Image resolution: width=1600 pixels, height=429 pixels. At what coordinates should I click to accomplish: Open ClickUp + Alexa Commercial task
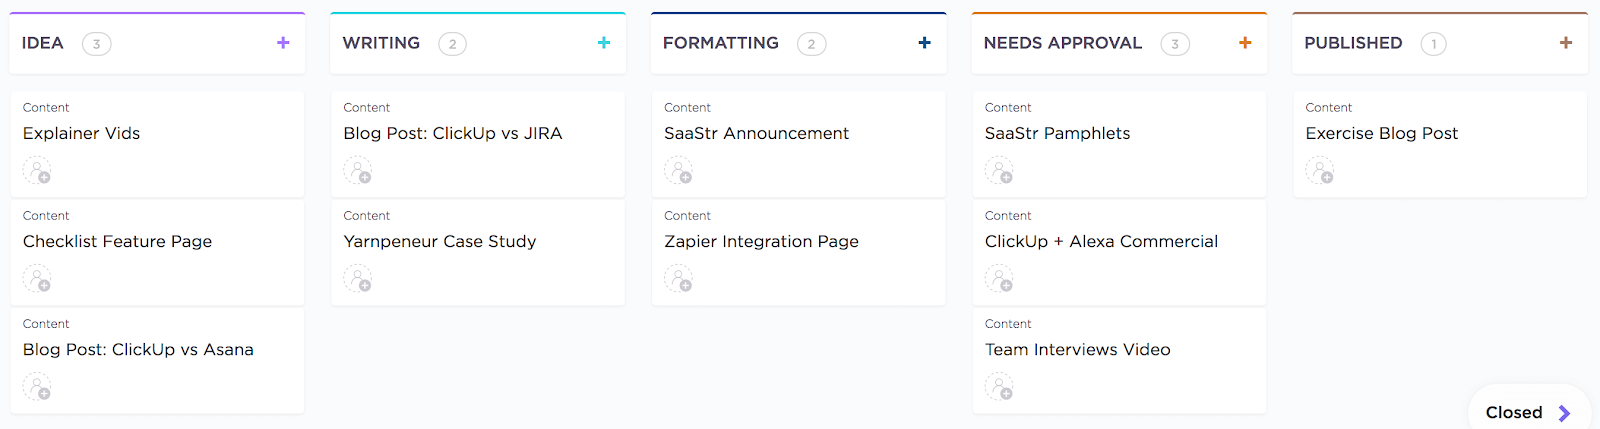[1101, 241]
